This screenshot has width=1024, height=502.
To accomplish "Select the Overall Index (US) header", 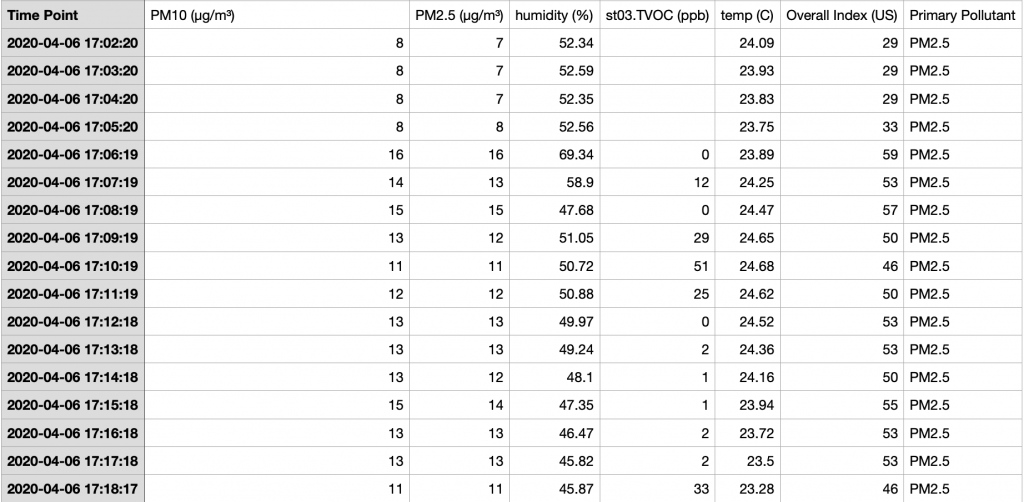I will [841, 16].
